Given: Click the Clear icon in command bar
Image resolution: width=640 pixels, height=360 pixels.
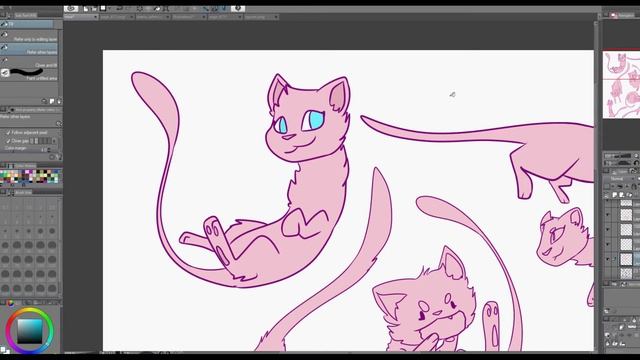Looking at the screenshot, I should point(140,9).
